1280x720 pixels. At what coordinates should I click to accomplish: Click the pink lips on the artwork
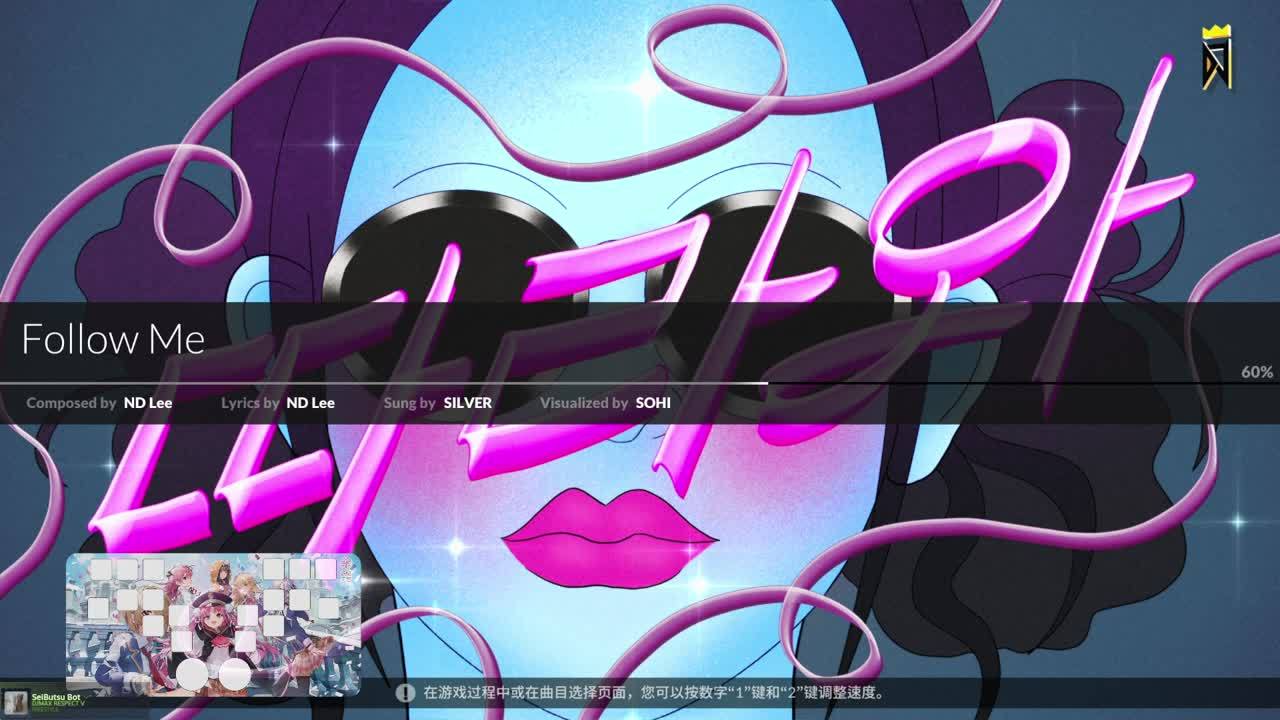[608, 538]
